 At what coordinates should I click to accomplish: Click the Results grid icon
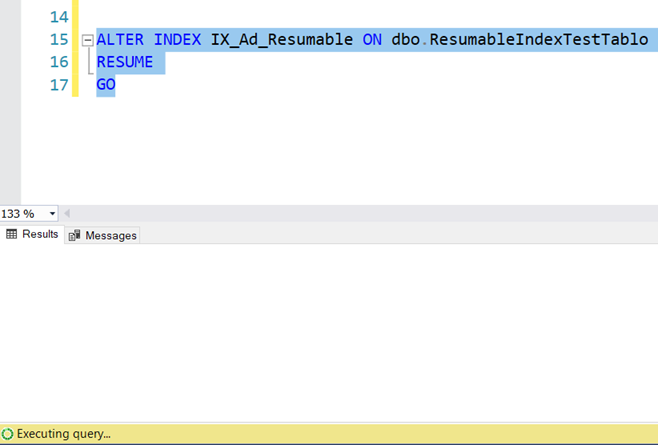12,234
